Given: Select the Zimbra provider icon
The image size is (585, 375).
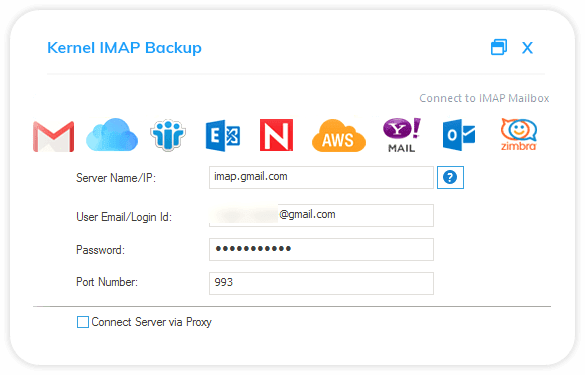Looking at the screenshot, I should (519, 135).
